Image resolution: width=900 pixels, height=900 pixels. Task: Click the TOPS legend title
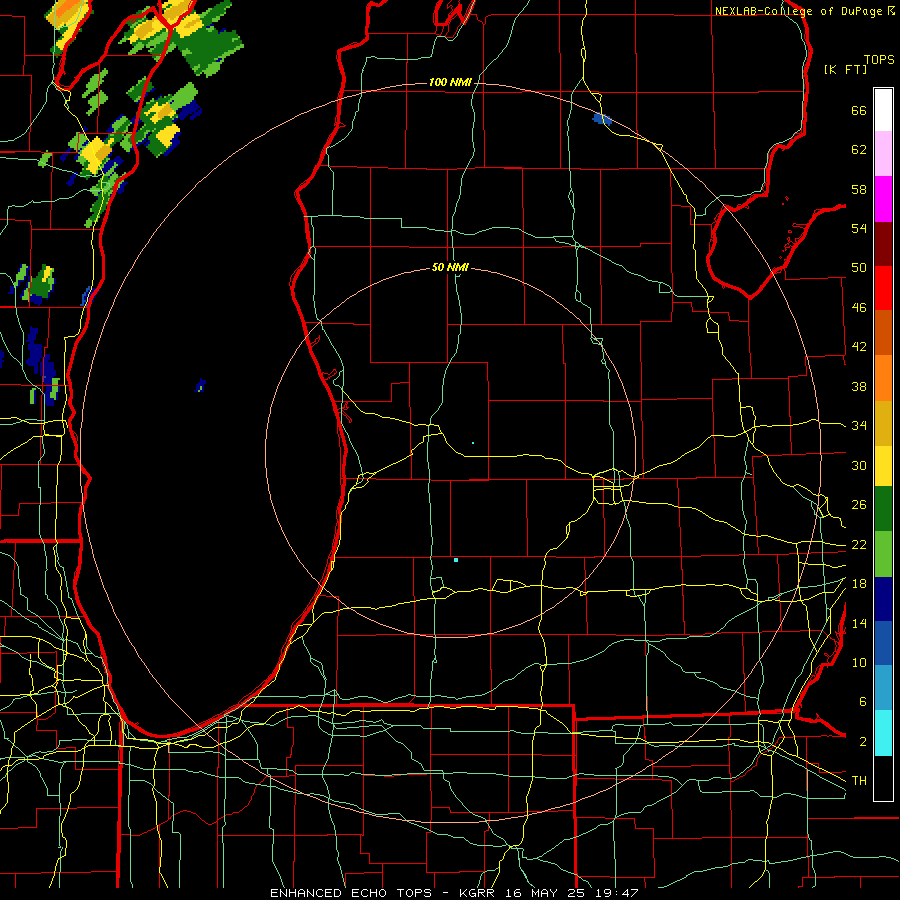[x=879, y=60]
